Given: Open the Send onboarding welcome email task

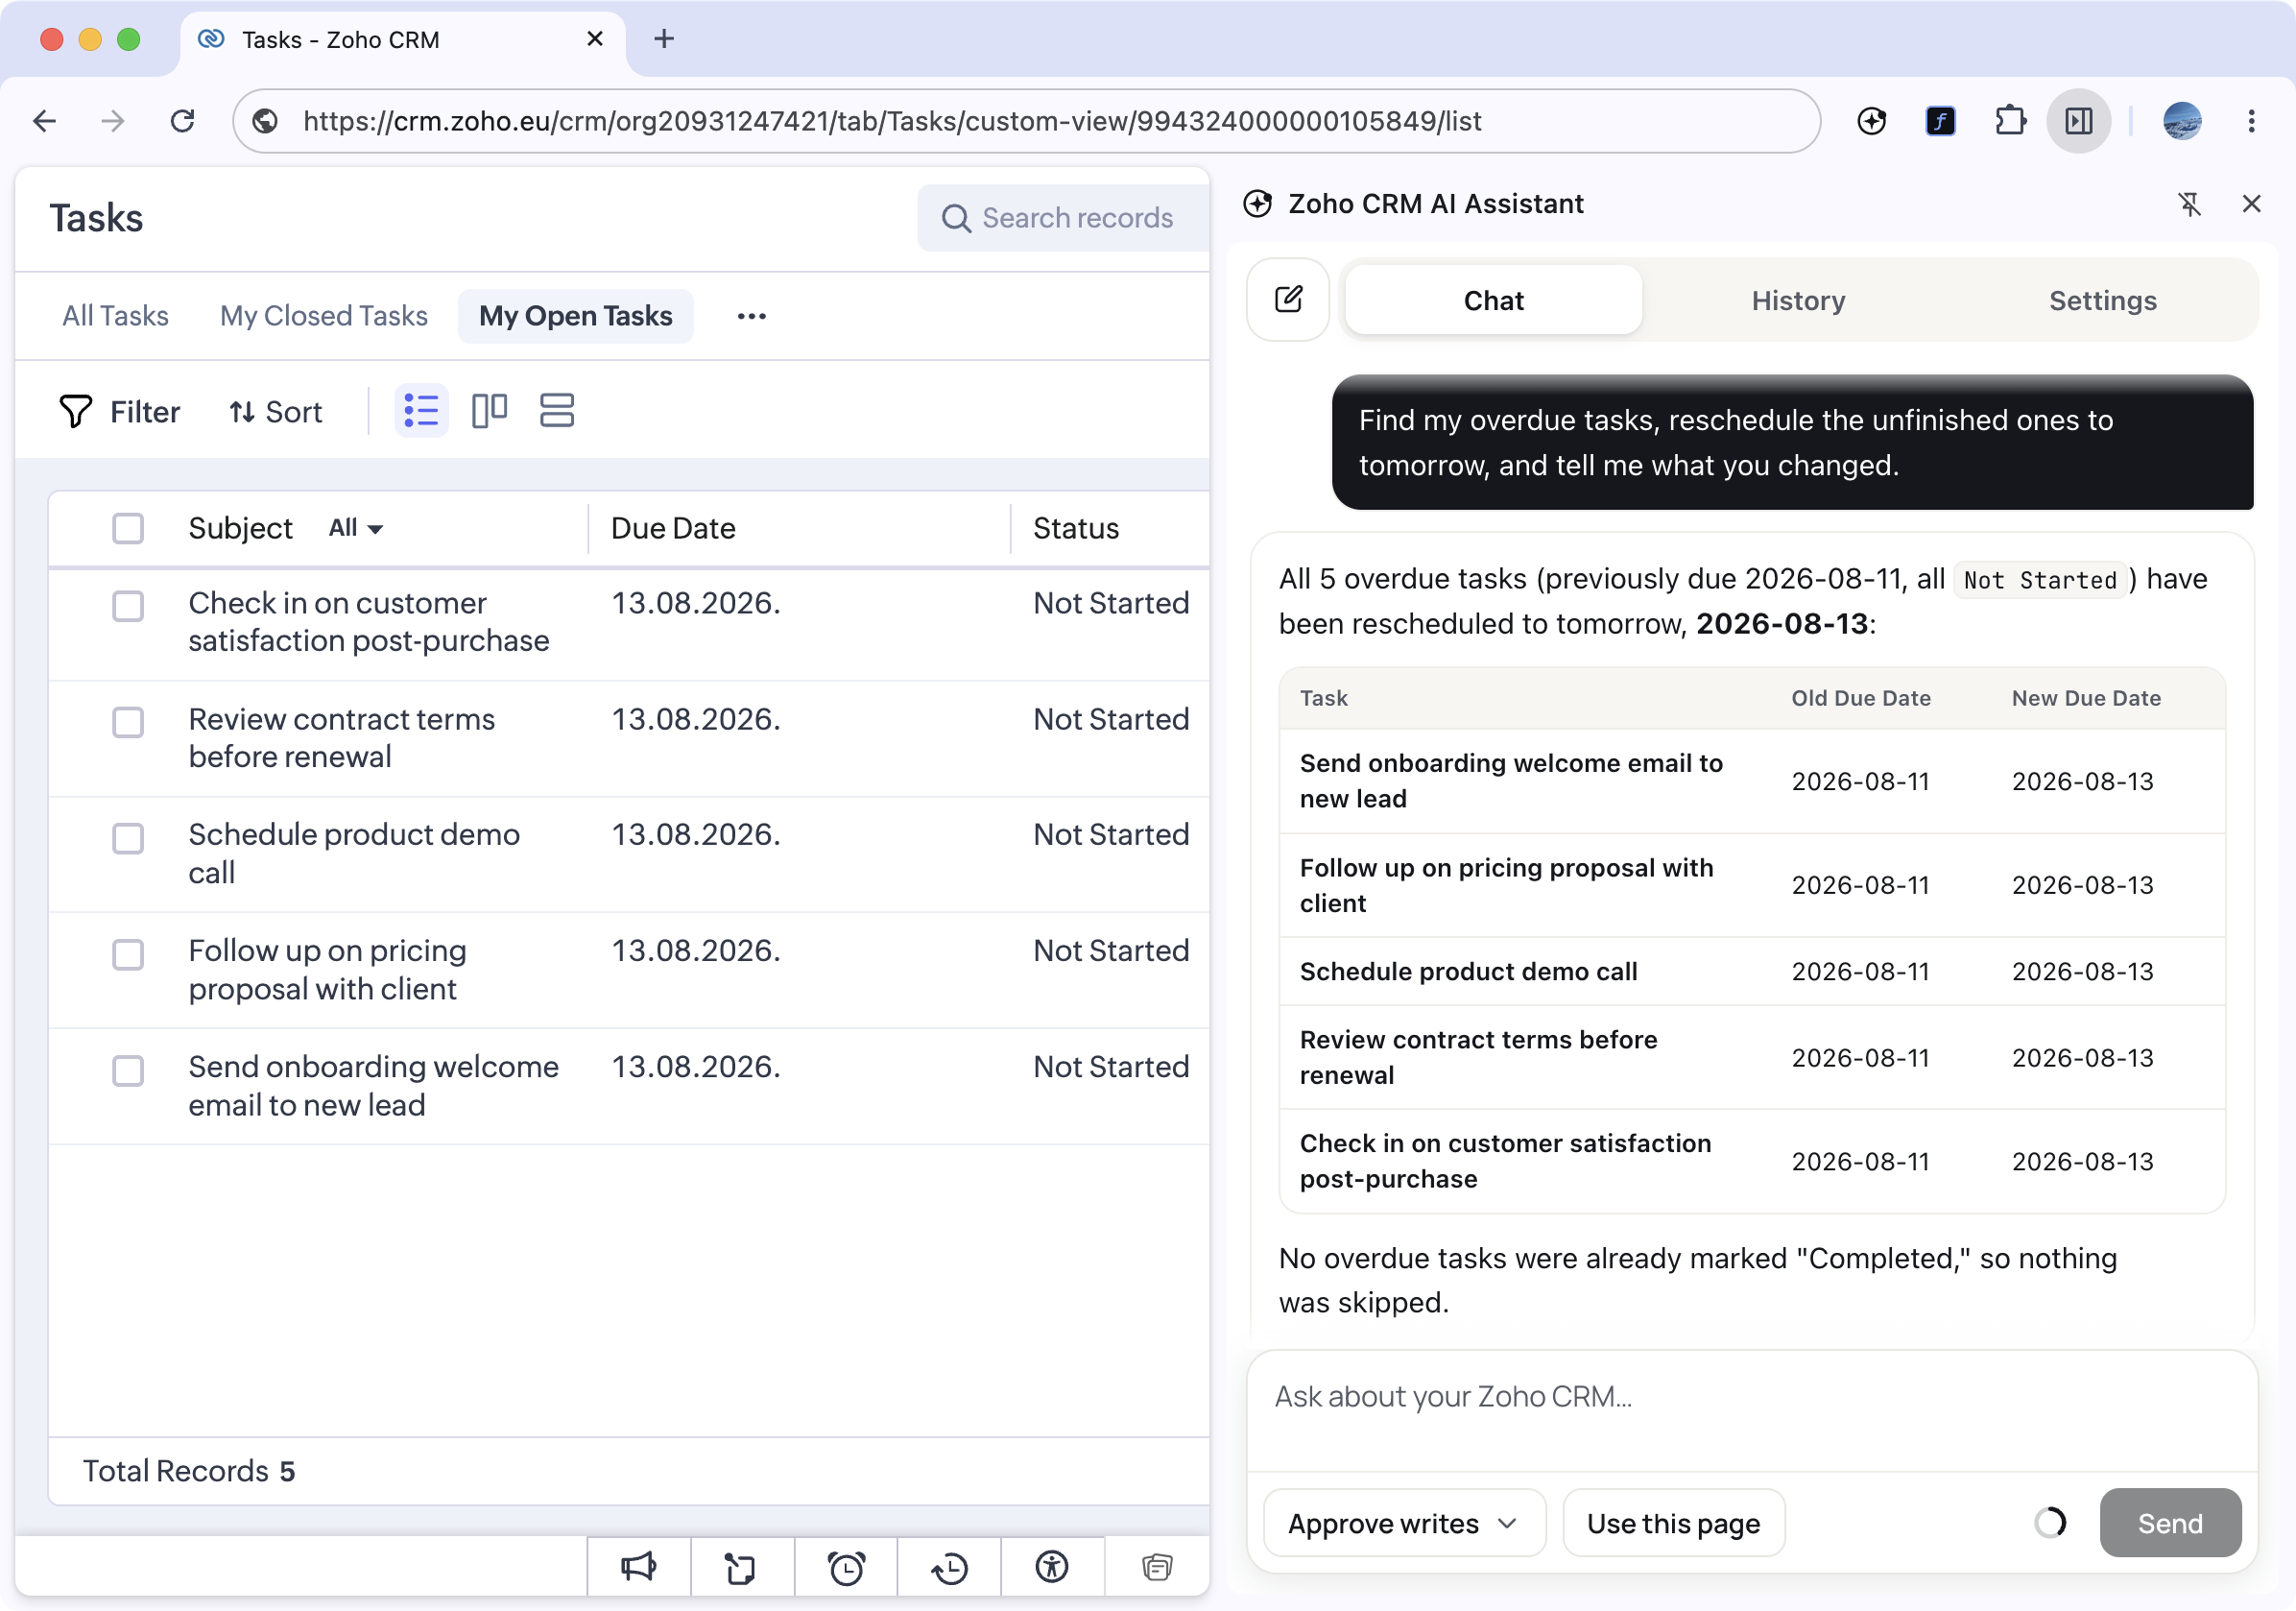Looking at the screenshot, I should click(373, 1085).
